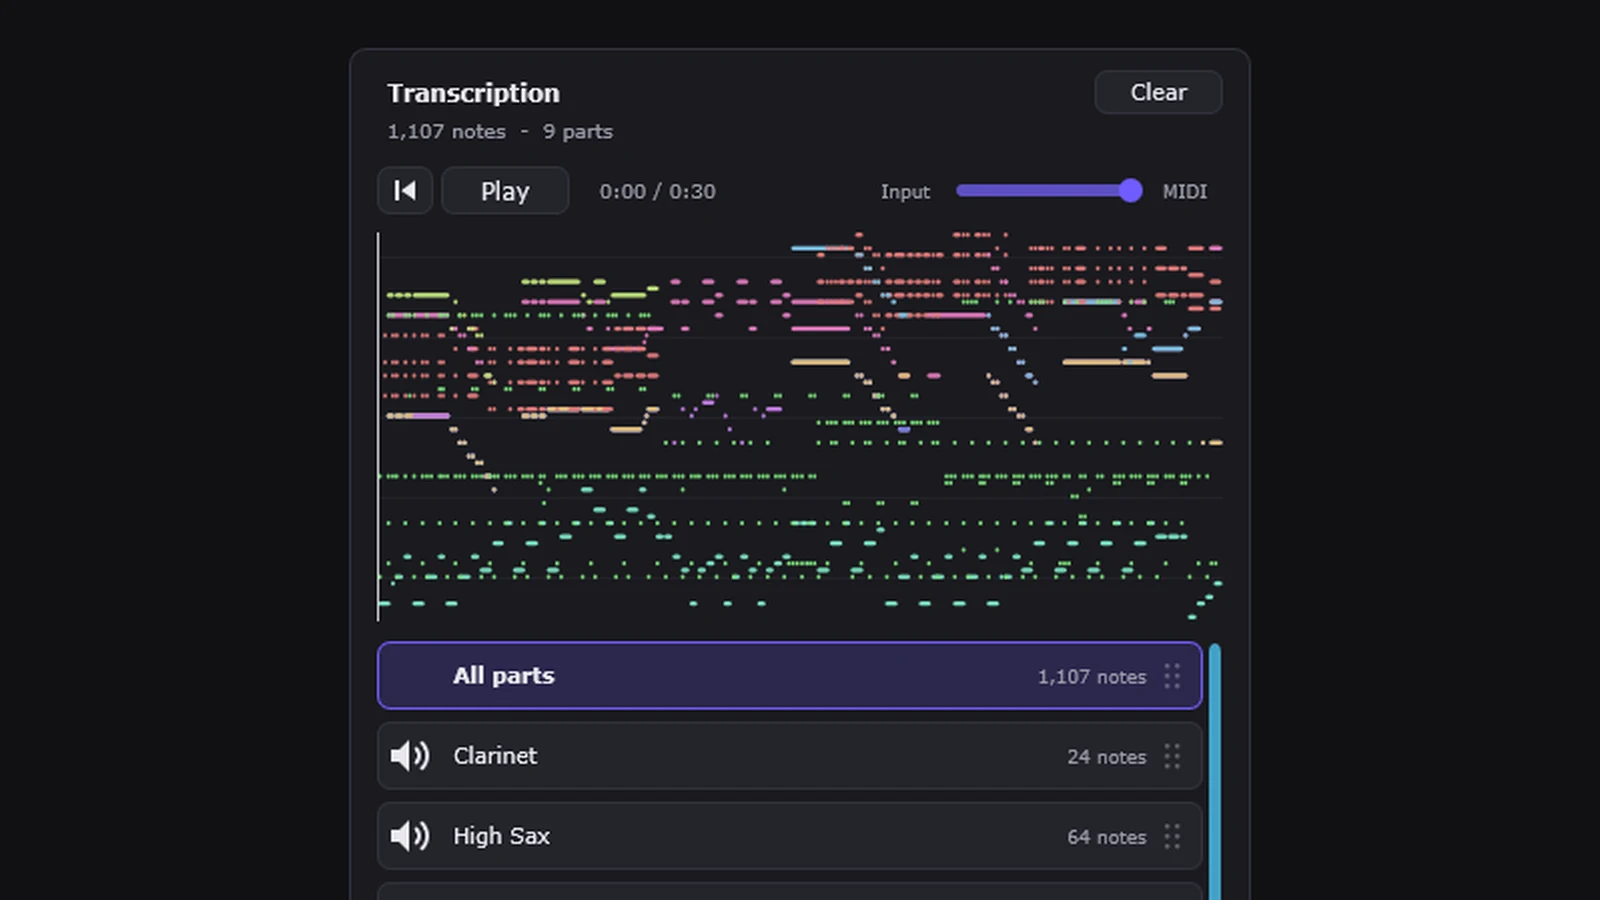Click the MIDI label beside the slider

pyautogui.click(x=1185, y=191)
